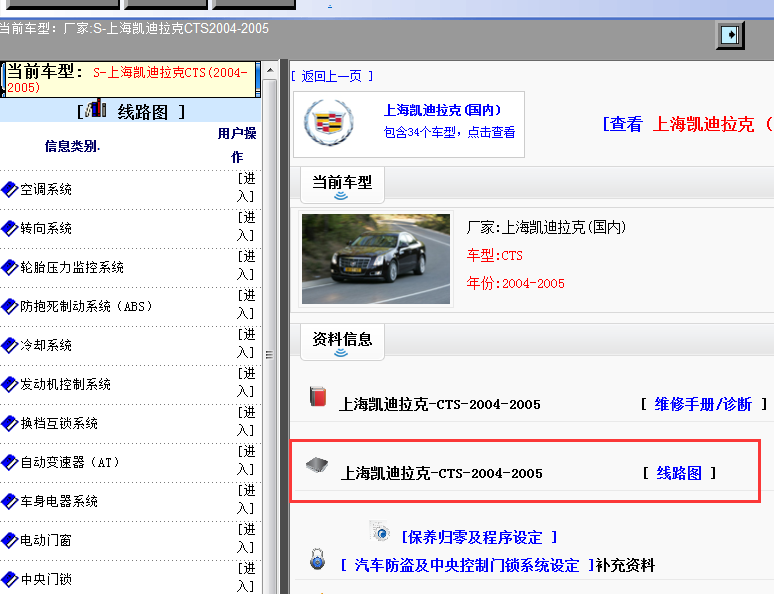This screenshot has height=594, width=774.
Task: Click the 轮胎压力监控系统 row label
Action: [72, 267]
